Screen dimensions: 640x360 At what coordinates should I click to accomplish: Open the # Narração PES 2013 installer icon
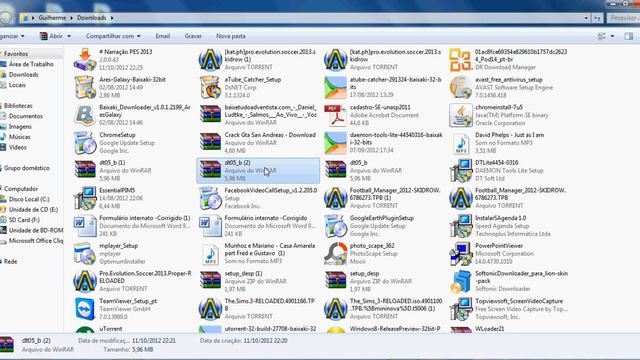click(x=85, y=60)
